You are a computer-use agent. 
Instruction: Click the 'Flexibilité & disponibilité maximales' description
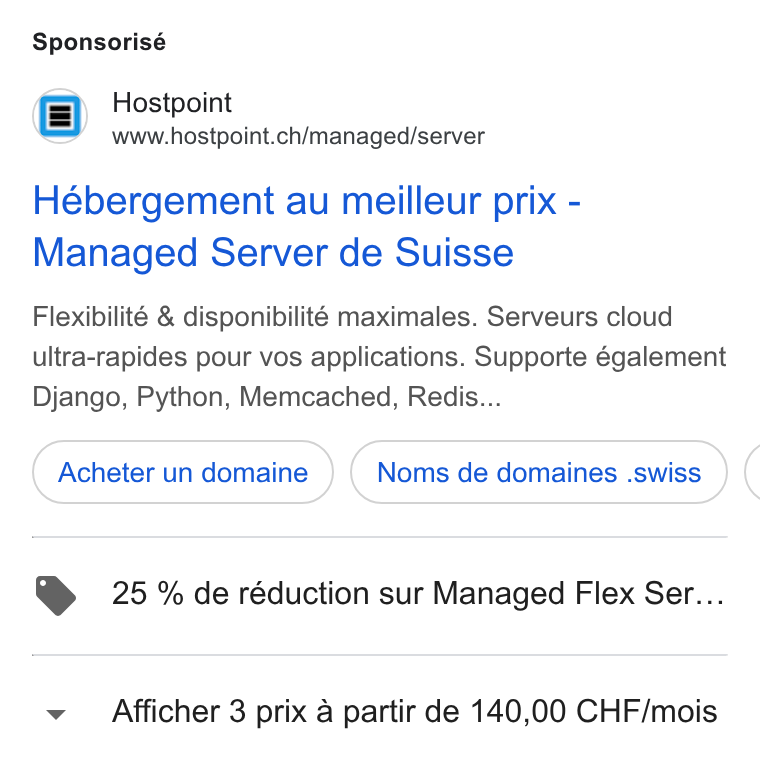point(255,317)
